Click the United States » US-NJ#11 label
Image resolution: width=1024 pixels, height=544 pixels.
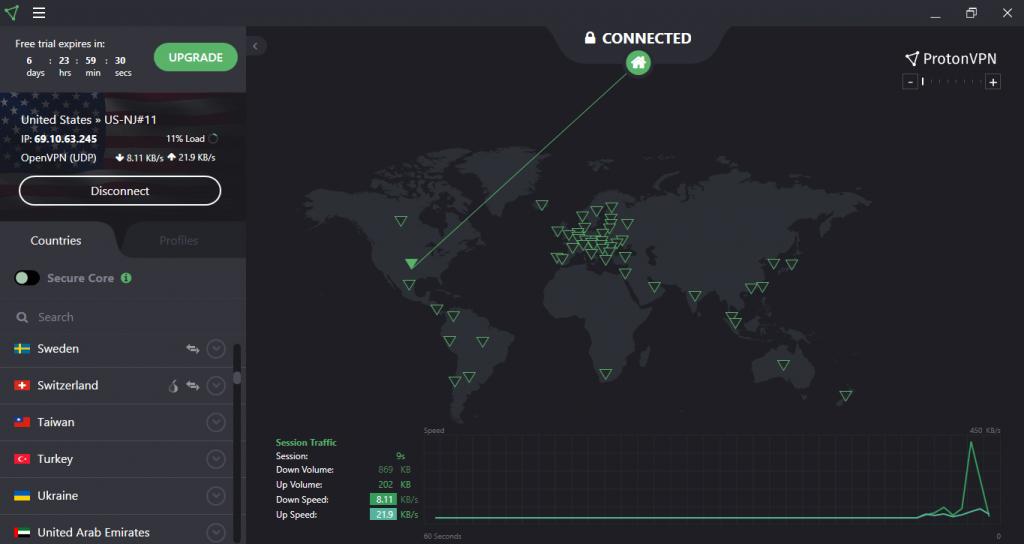tap(89, 120)
